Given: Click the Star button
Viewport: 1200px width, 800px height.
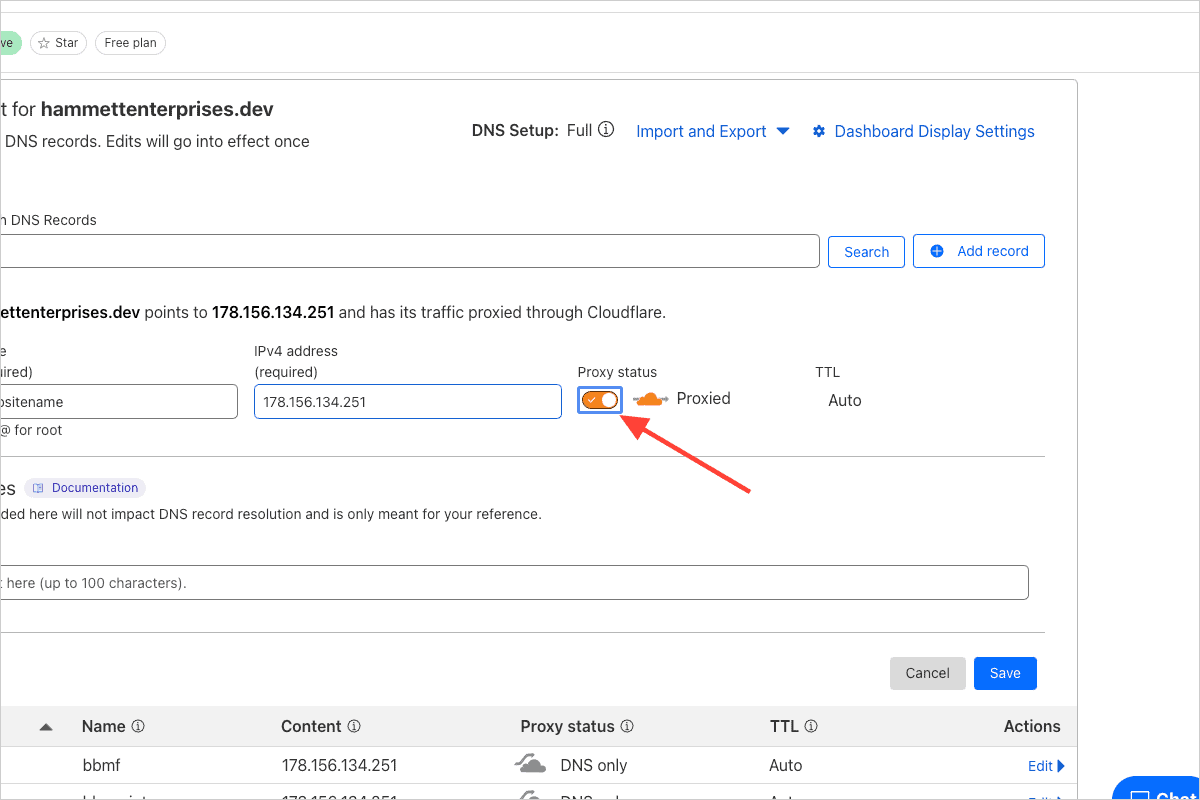Looking at the screenshot, I should pos(56,43).
